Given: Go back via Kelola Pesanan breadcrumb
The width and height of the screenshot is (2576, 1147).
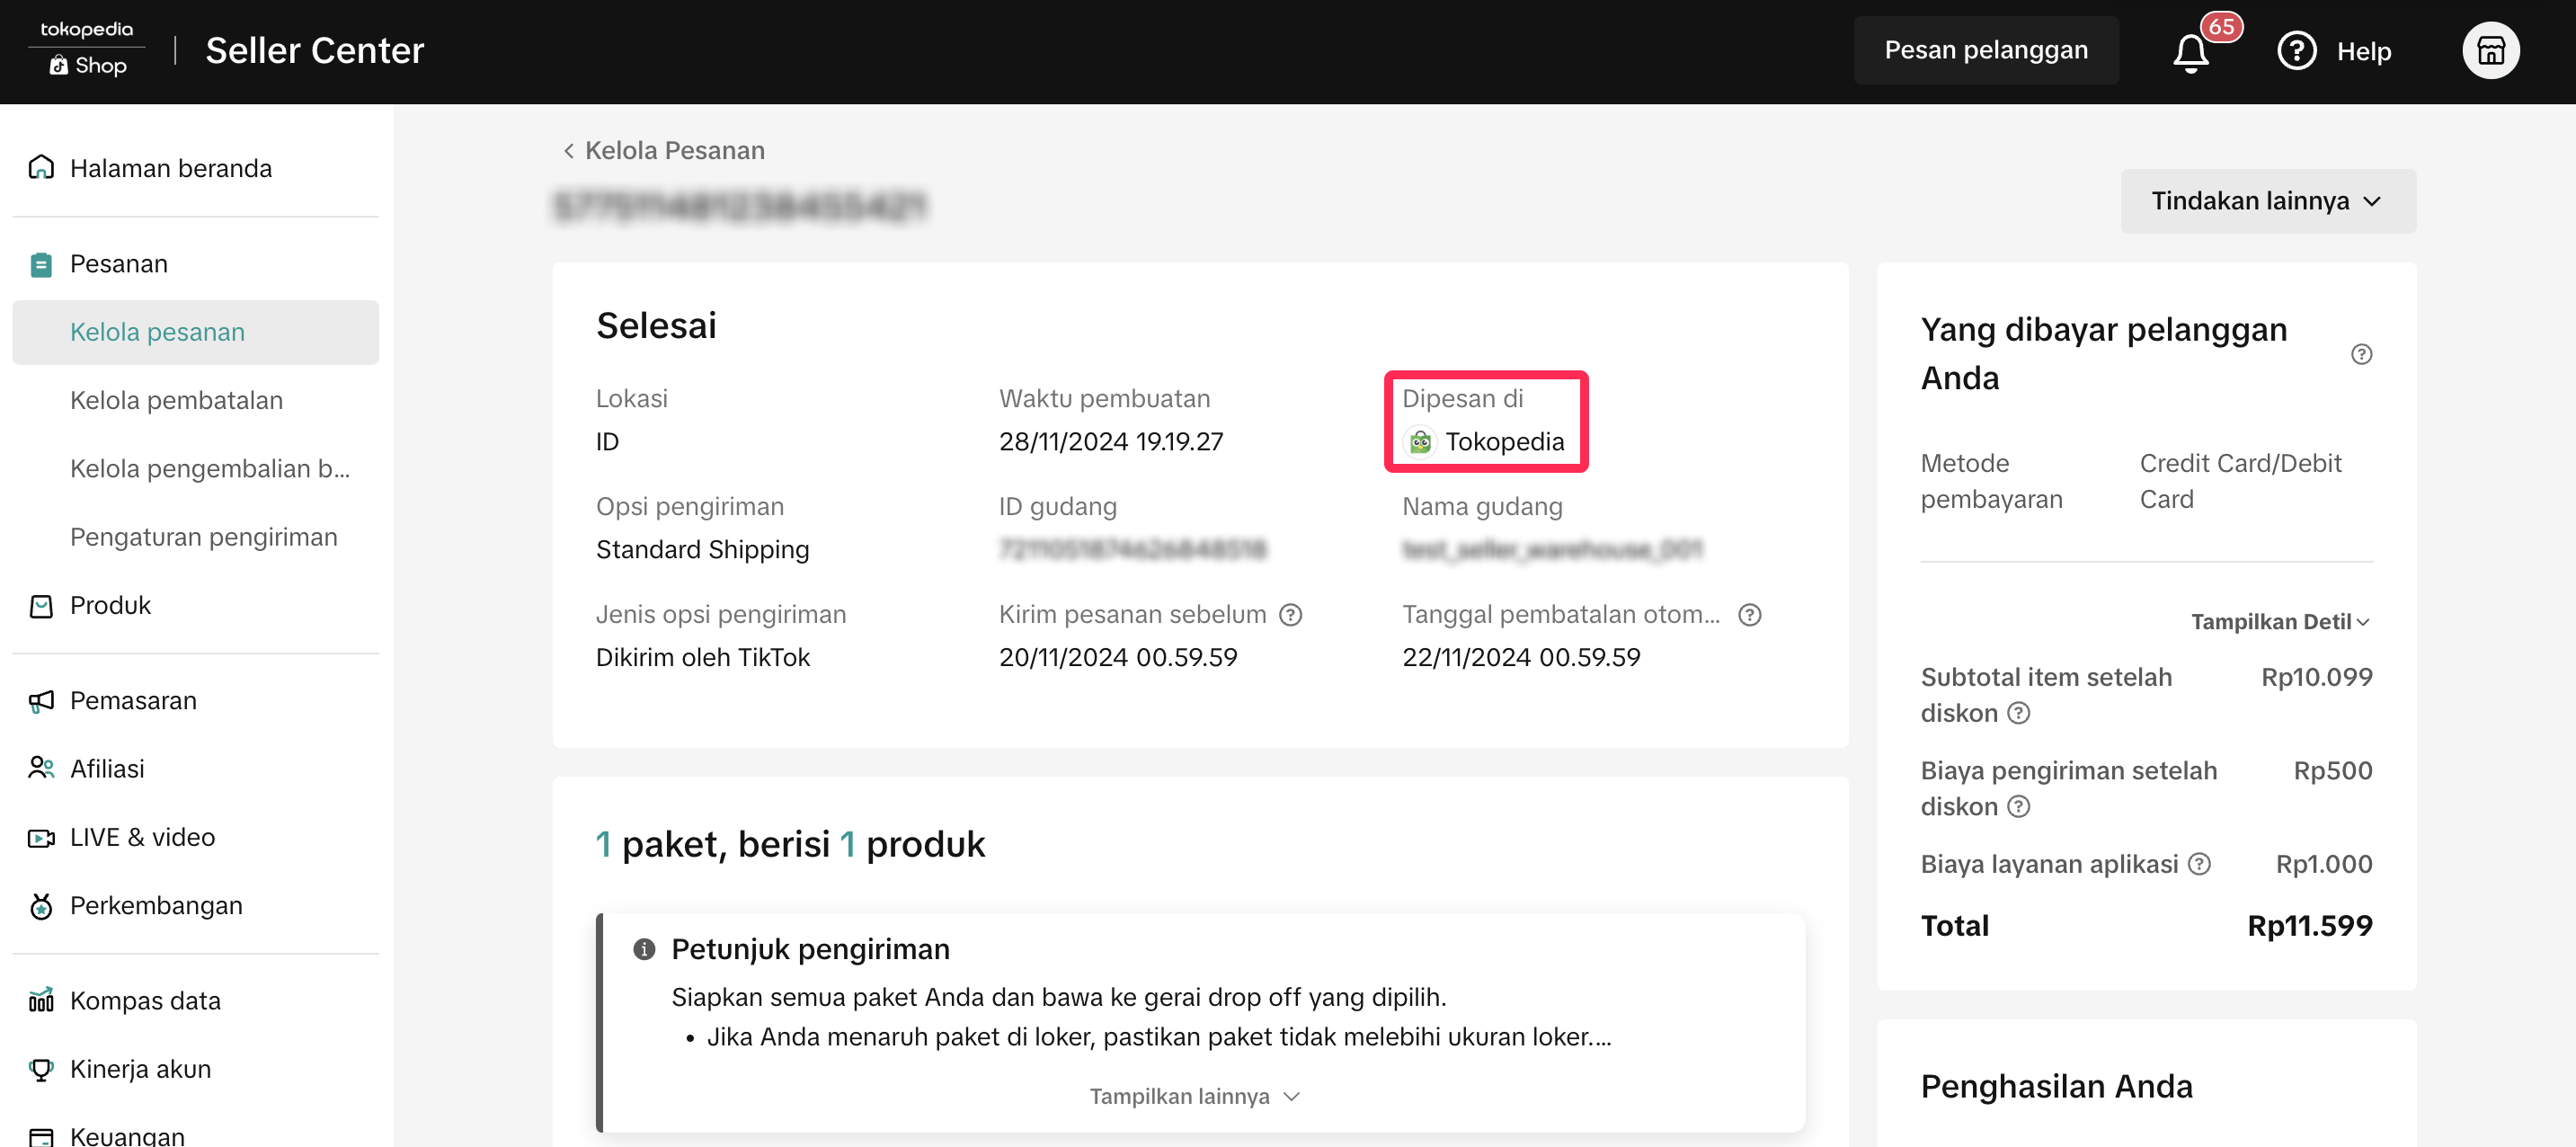Looking at the screenshot, I should pos(663,150).
